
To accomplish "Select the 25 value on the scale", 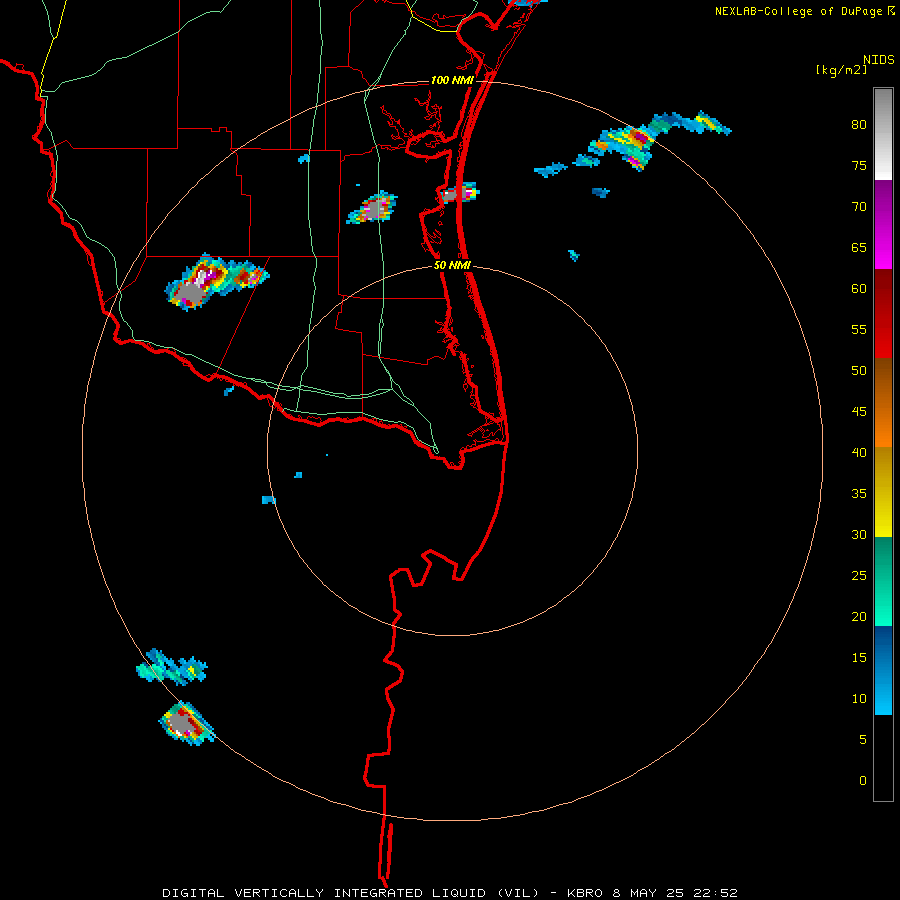I will pyautogui.click(x=859, y=576).
